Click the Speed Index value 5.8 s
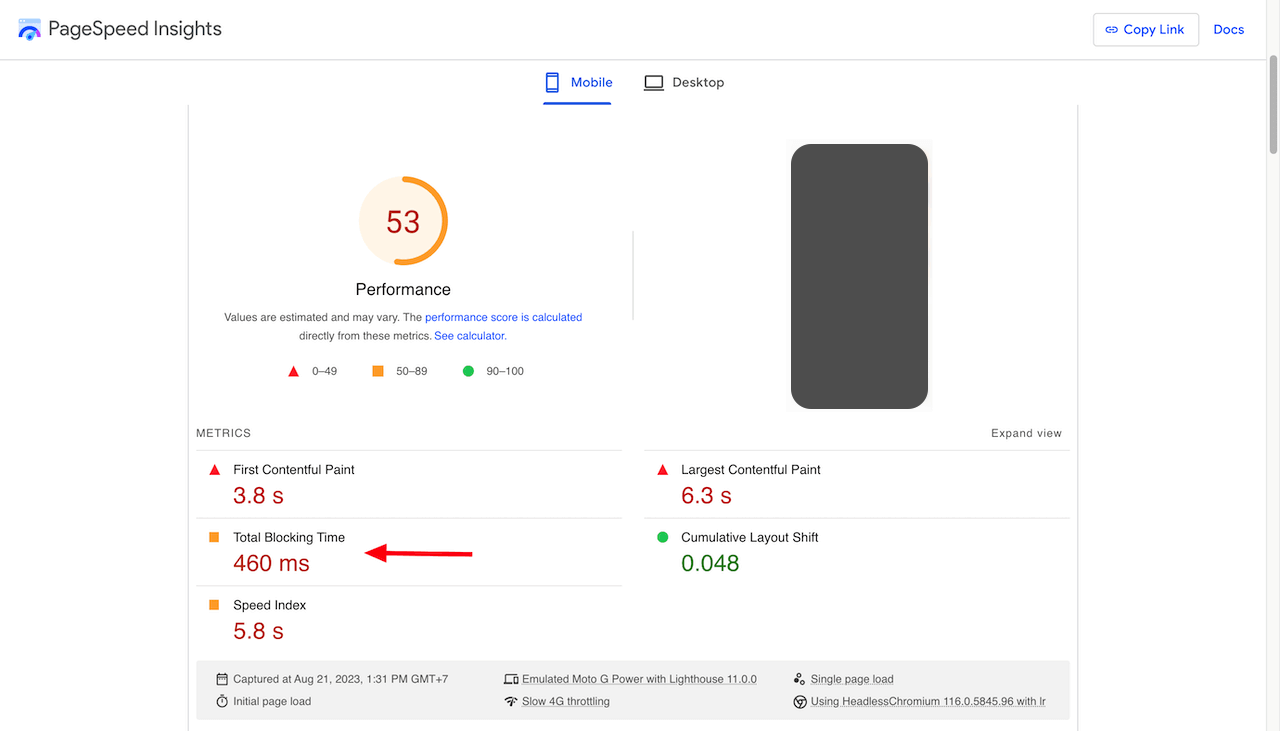Screen dimensions: 1280x731 [258, 631]
